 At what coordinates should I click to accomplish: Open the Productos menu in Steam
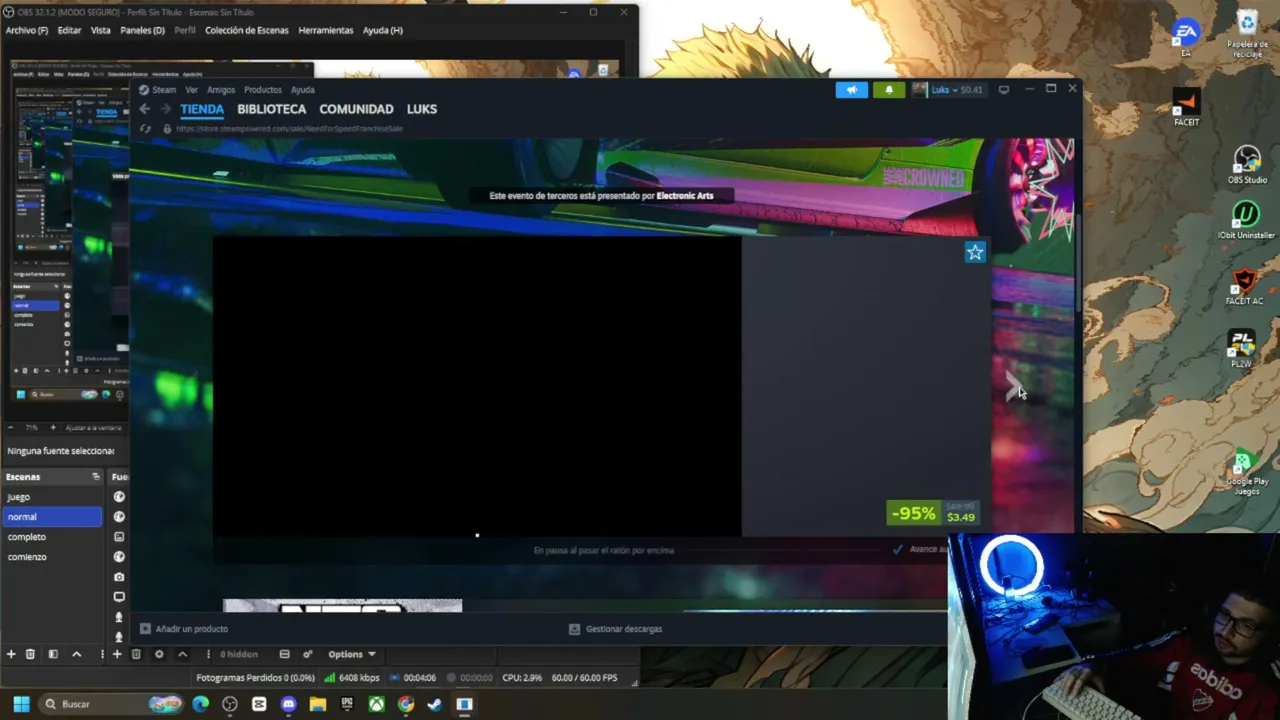pos(263,90)
